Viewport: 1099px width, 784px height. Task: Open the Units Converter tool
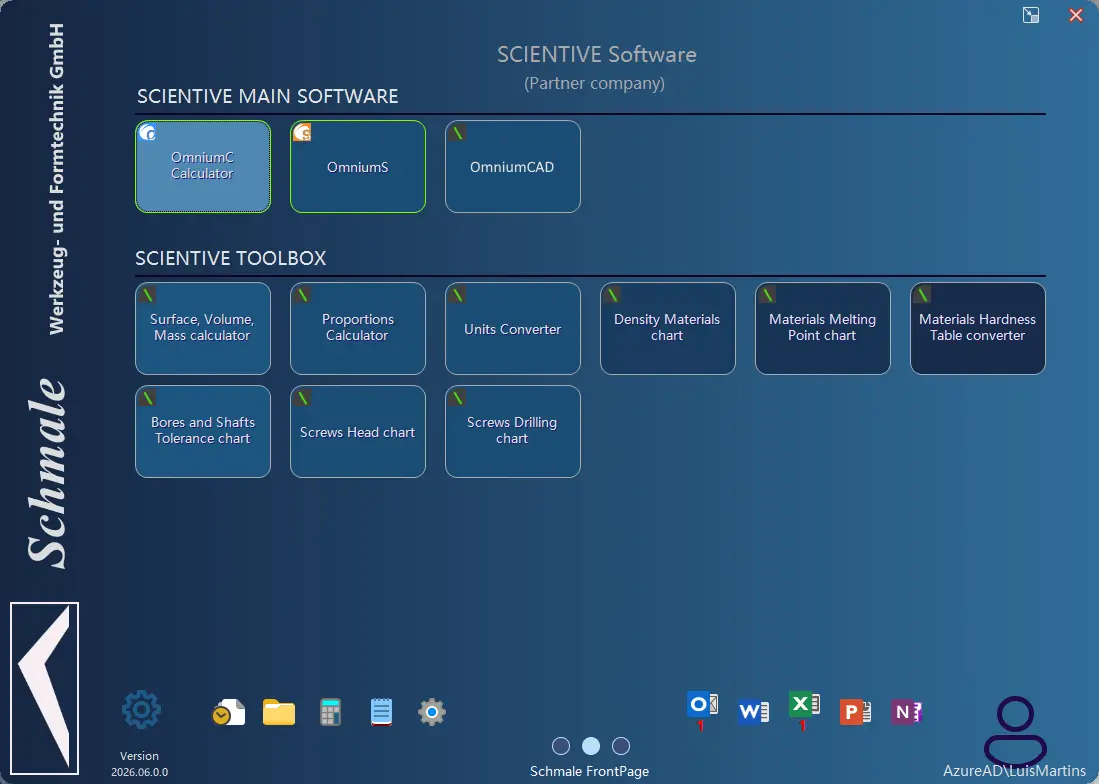[x=512, y=329]
